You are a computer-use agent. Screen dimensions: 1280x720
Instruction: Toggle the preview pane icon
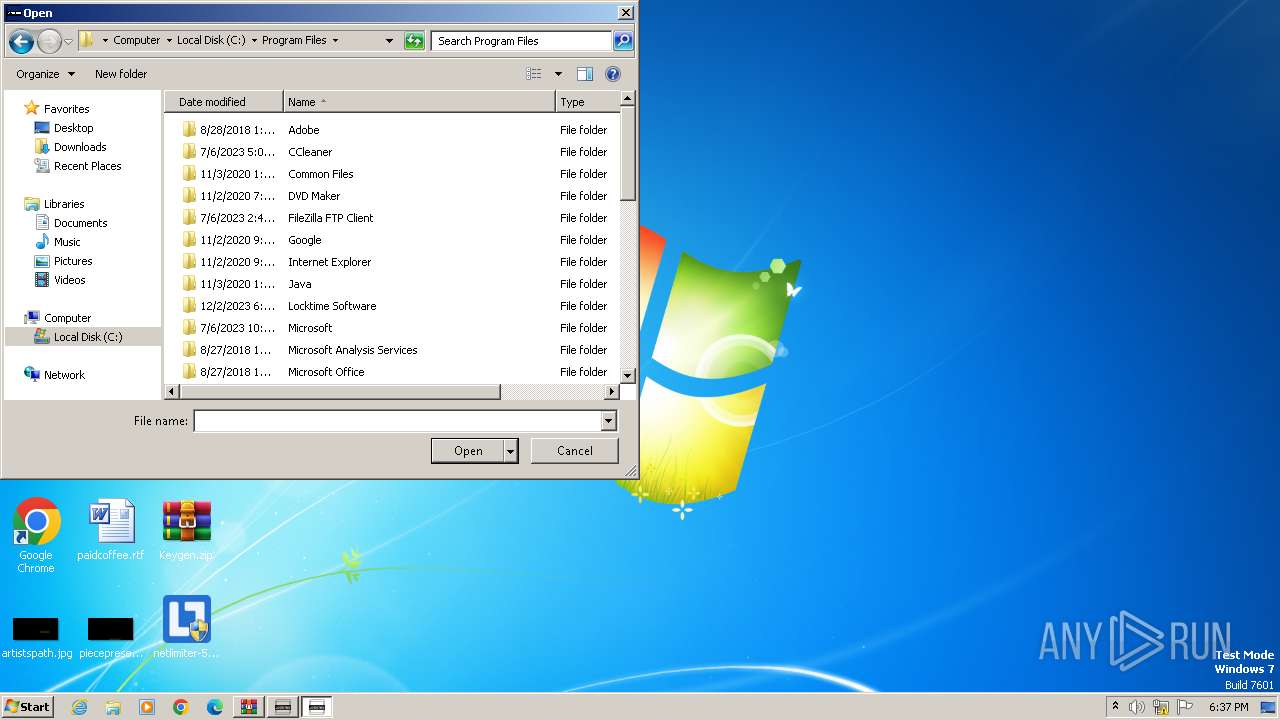pyautogui.click(x=585, y=74)
